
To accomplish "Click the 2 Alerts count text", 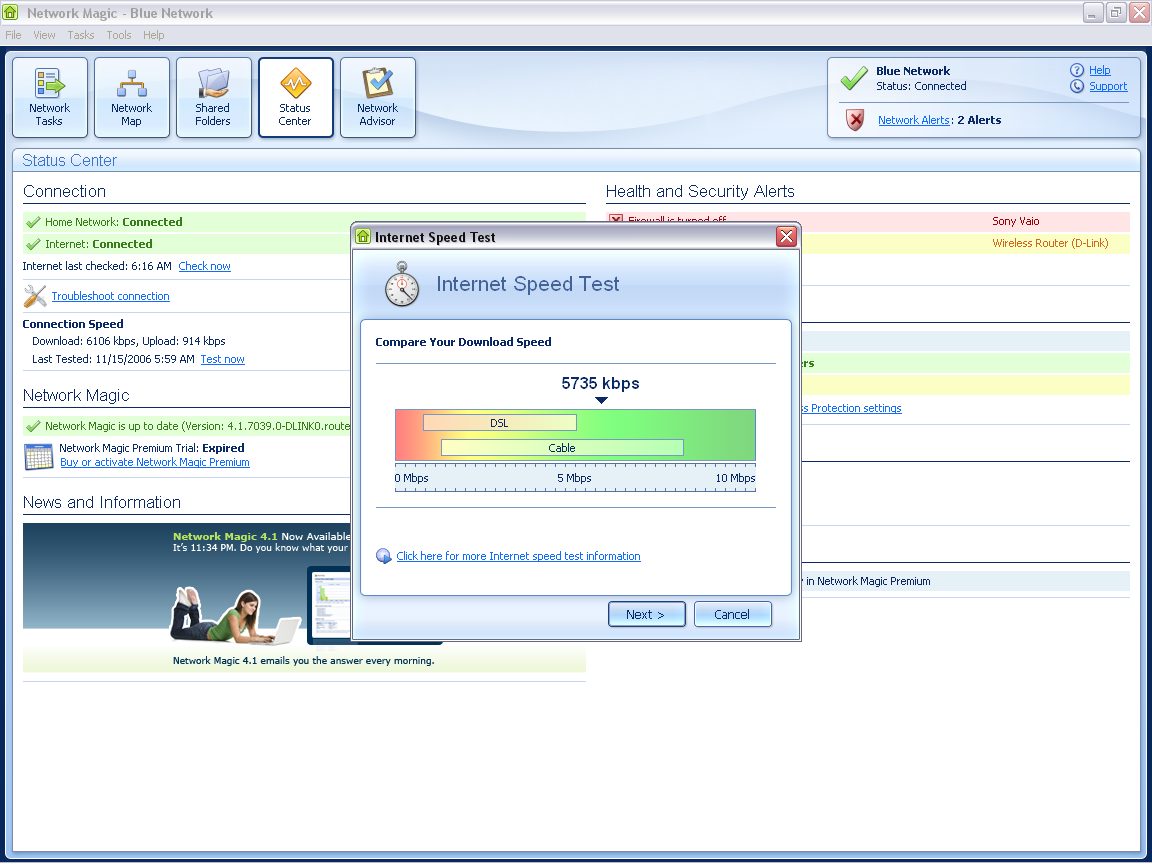I will pos(979,120).
